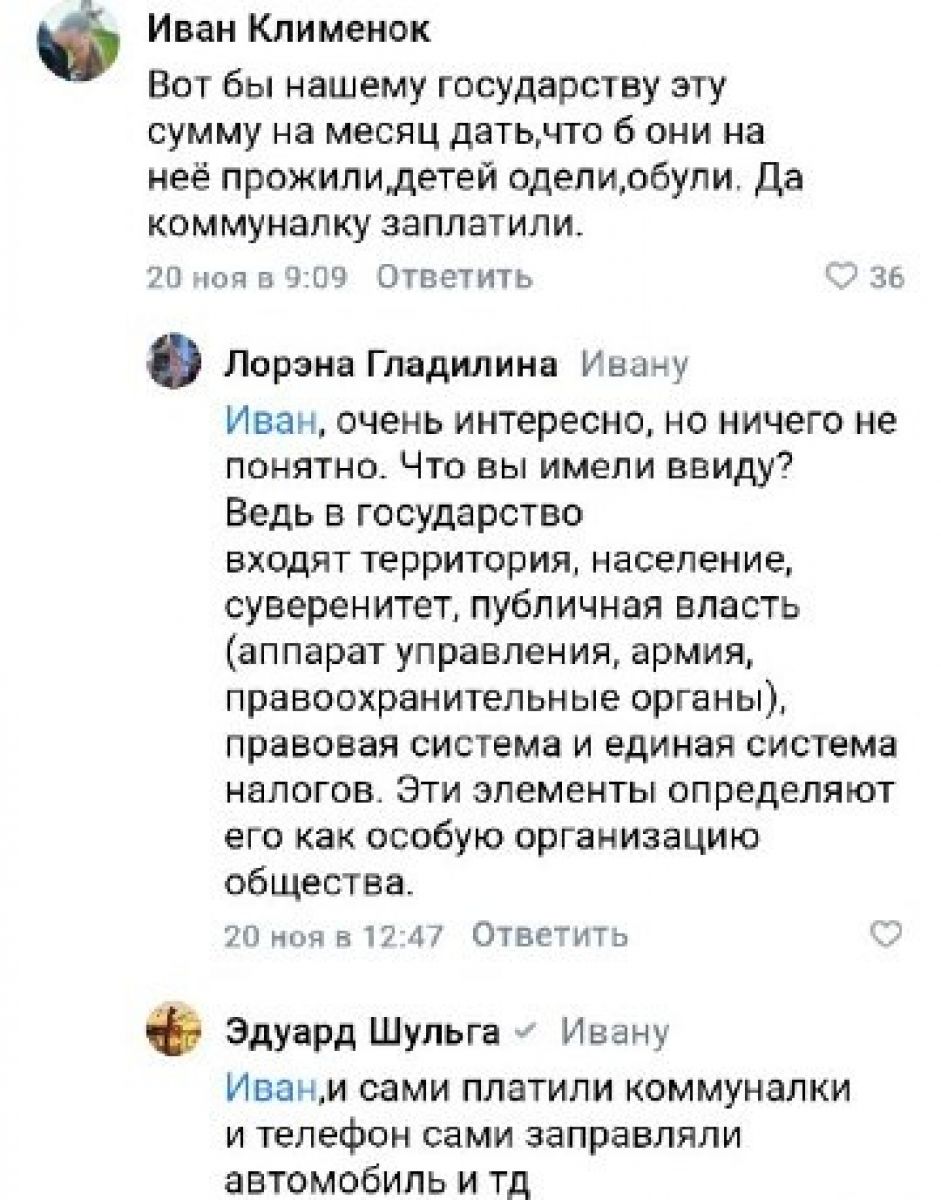Image resolution: width=941 pixels, height=1200 pixels.
Task: Open the timestamp 20 ноя в 12:47
Action: (333, 935)
